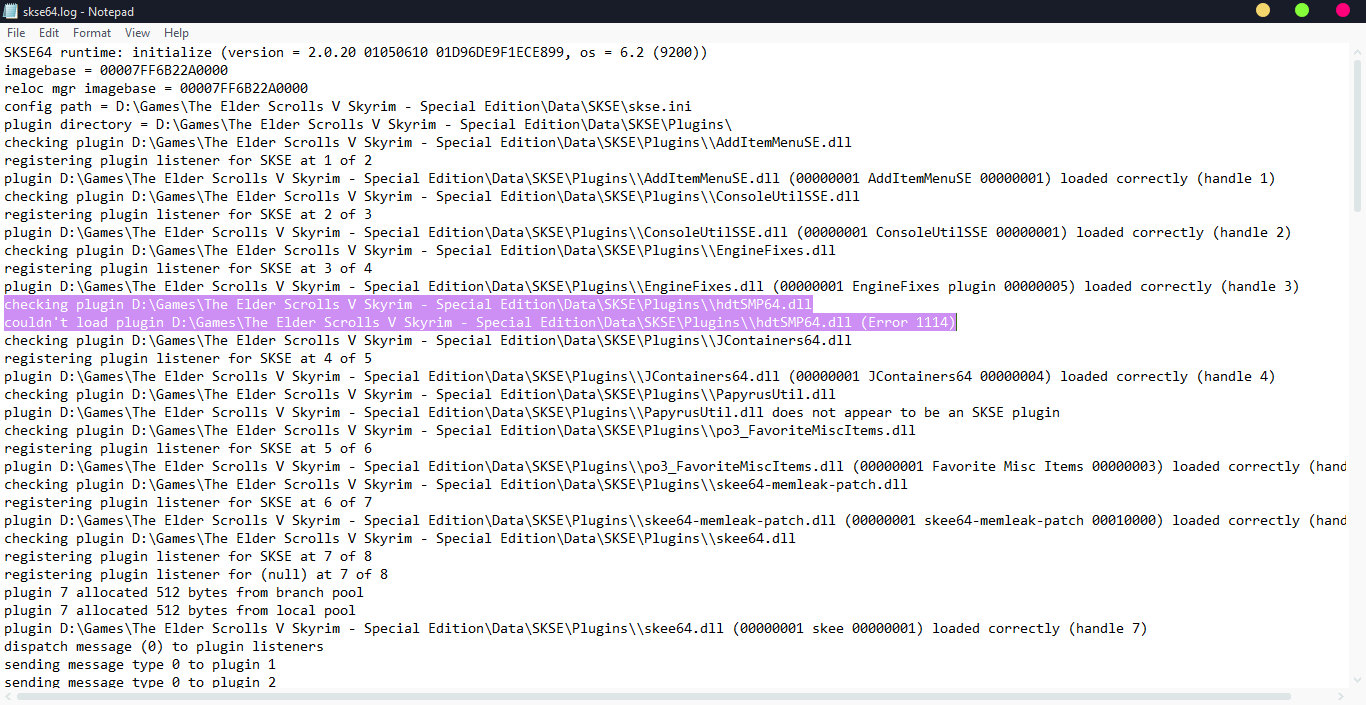Click skee64.dll 'loaded correctly (handle 7)' line

(x=576, y=628)
